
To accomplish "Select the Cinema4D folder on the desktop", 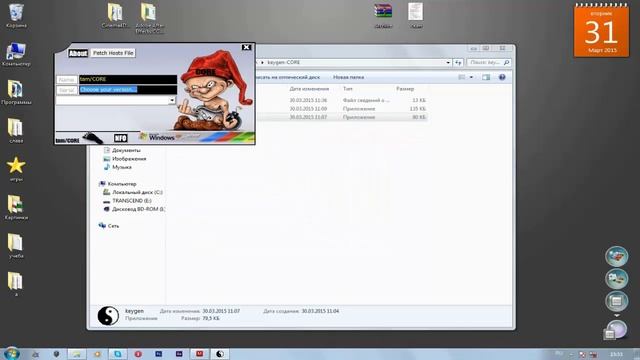I will (x=116, y=16).
